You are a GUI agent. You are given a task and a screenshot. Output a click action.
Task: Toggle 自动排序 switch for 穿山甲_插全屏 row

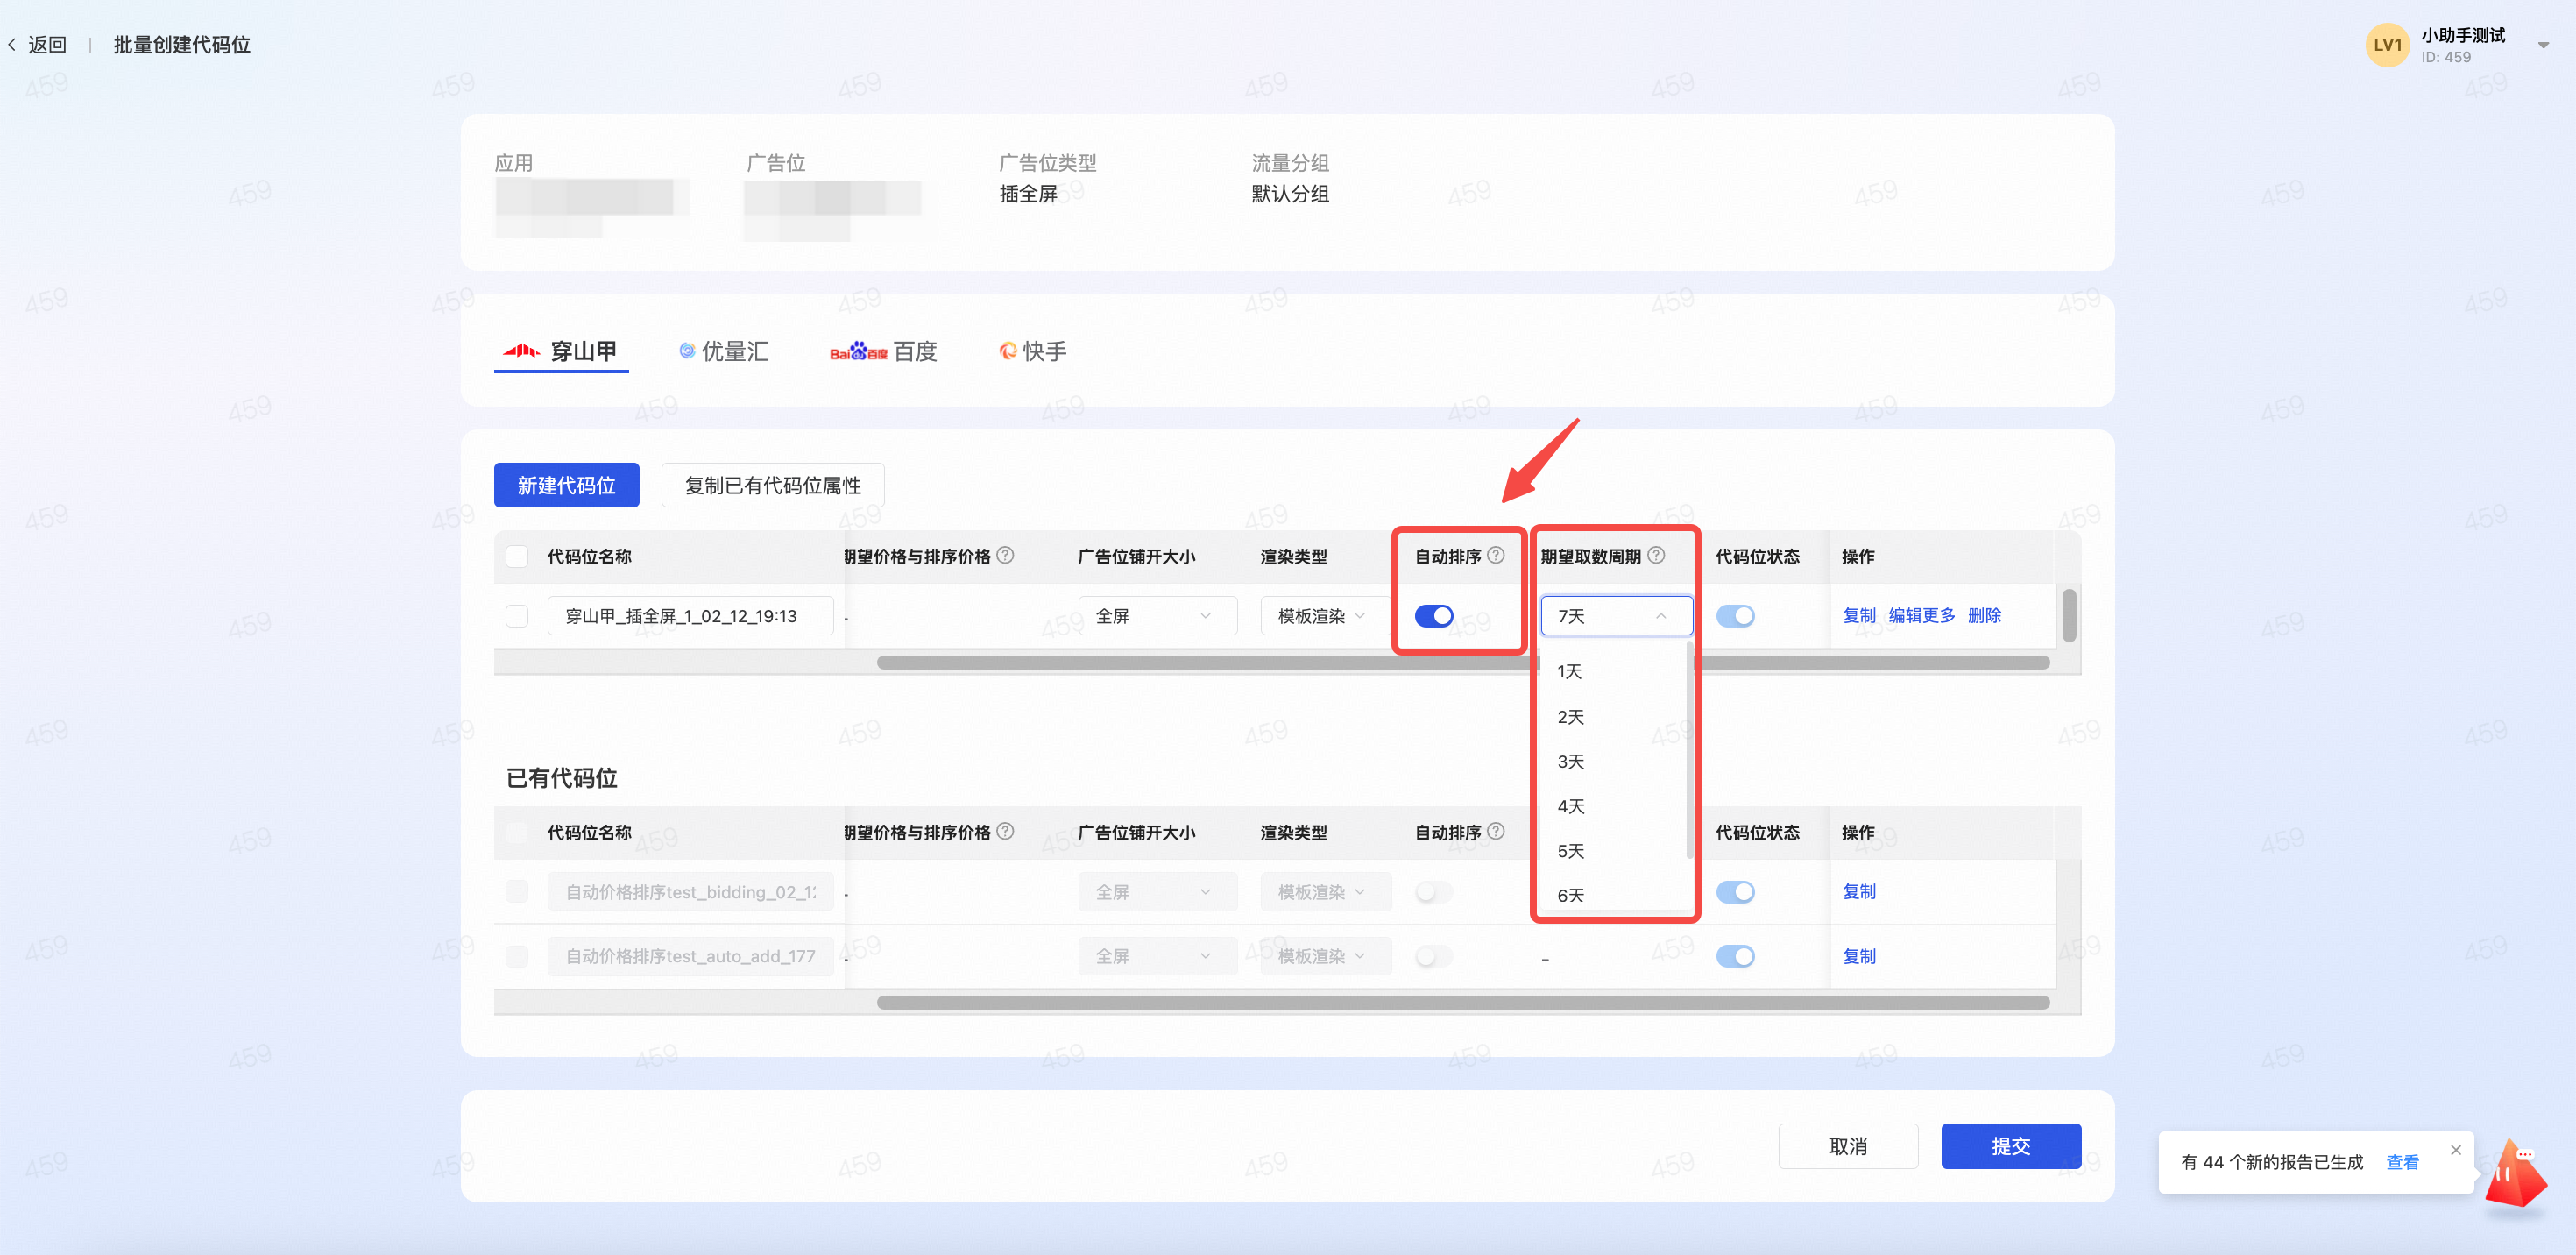(x=1433, y=616)
